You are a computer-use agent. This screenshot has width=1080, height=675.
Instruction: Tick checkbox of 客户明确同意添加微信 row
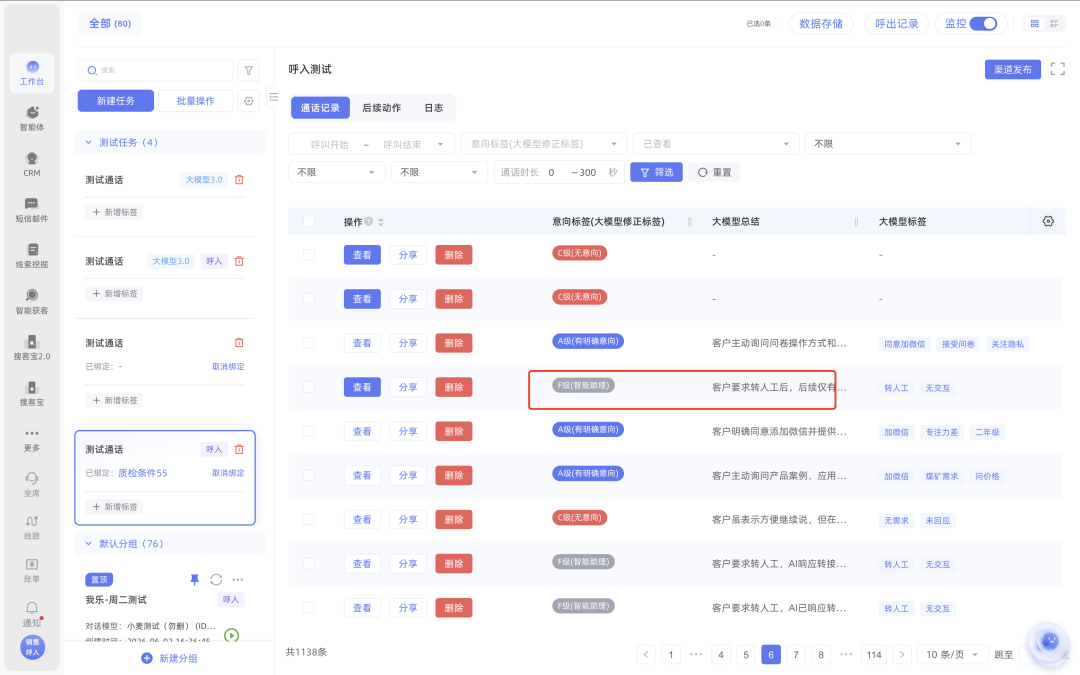309,431
